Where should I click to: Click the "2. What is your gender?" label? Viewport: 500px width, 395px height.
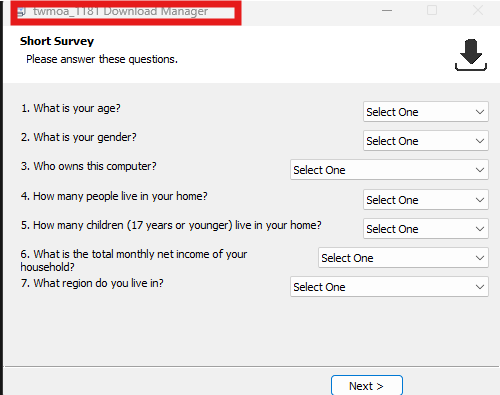79,137
